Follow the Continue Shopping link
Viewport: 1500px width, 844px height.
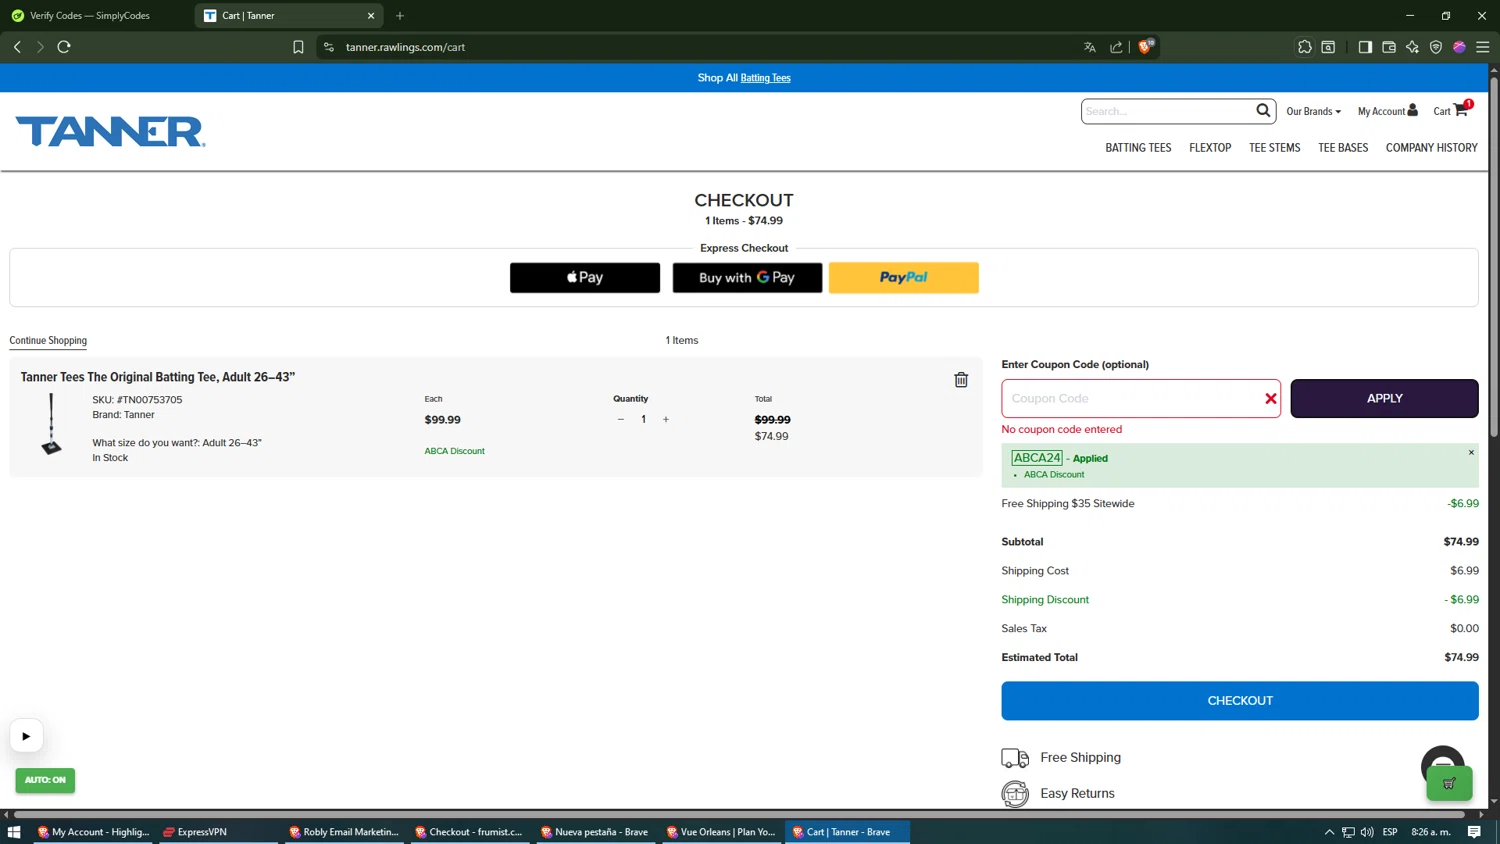coord(48,341)
